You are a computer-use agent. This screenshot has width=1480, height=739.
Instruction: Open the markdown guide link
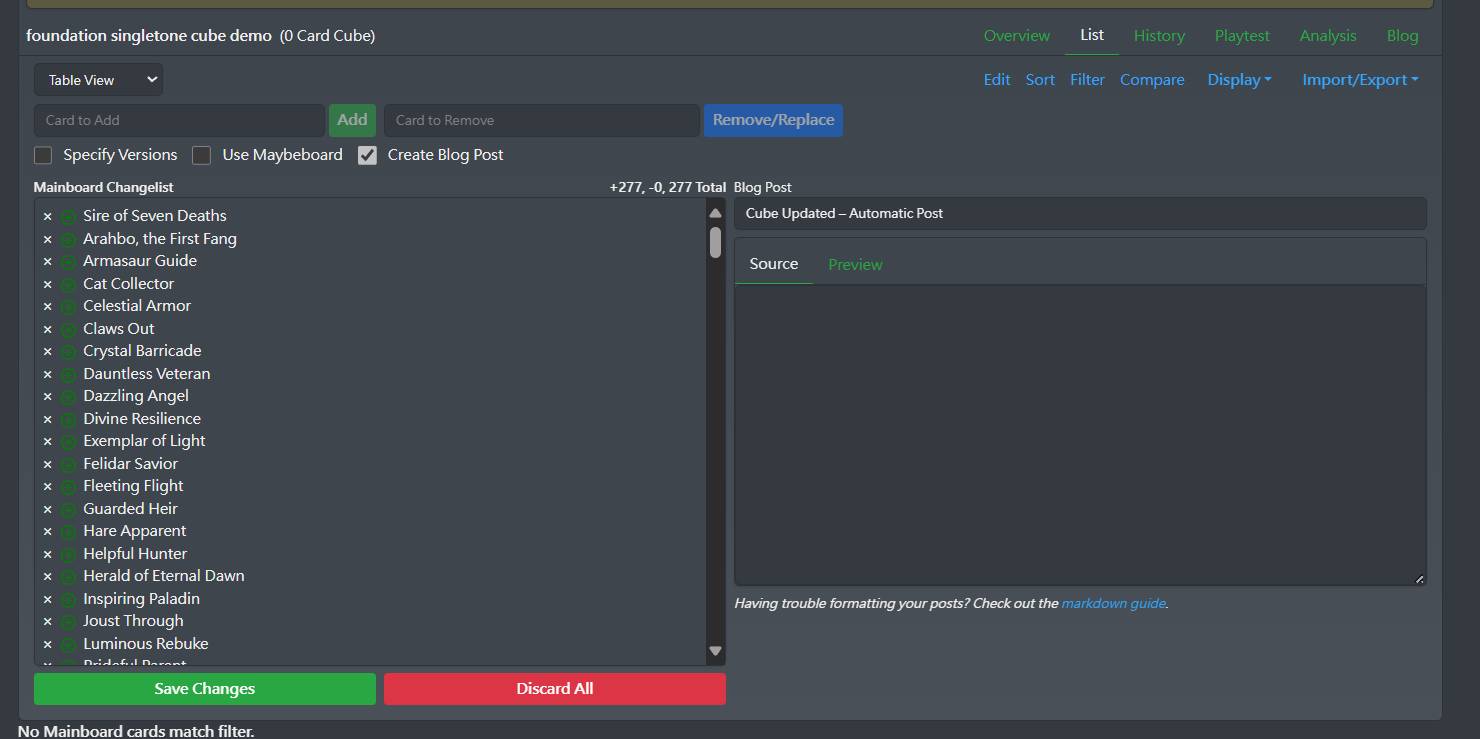point(1113,604)
